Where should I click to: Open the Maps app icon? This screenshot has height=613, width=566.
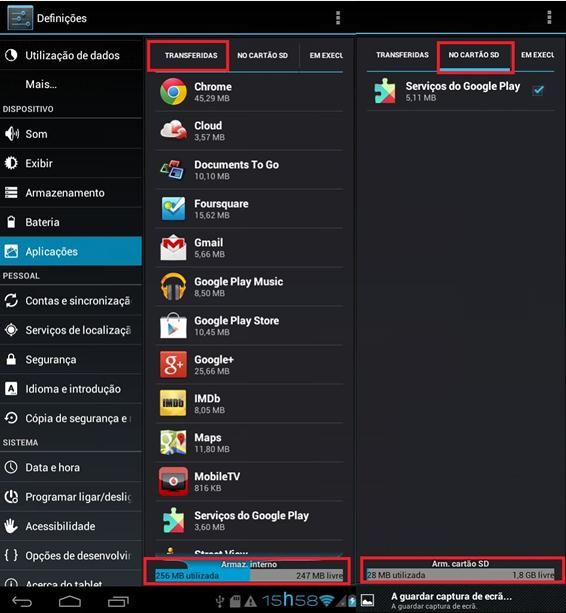(x=173, y=442)
